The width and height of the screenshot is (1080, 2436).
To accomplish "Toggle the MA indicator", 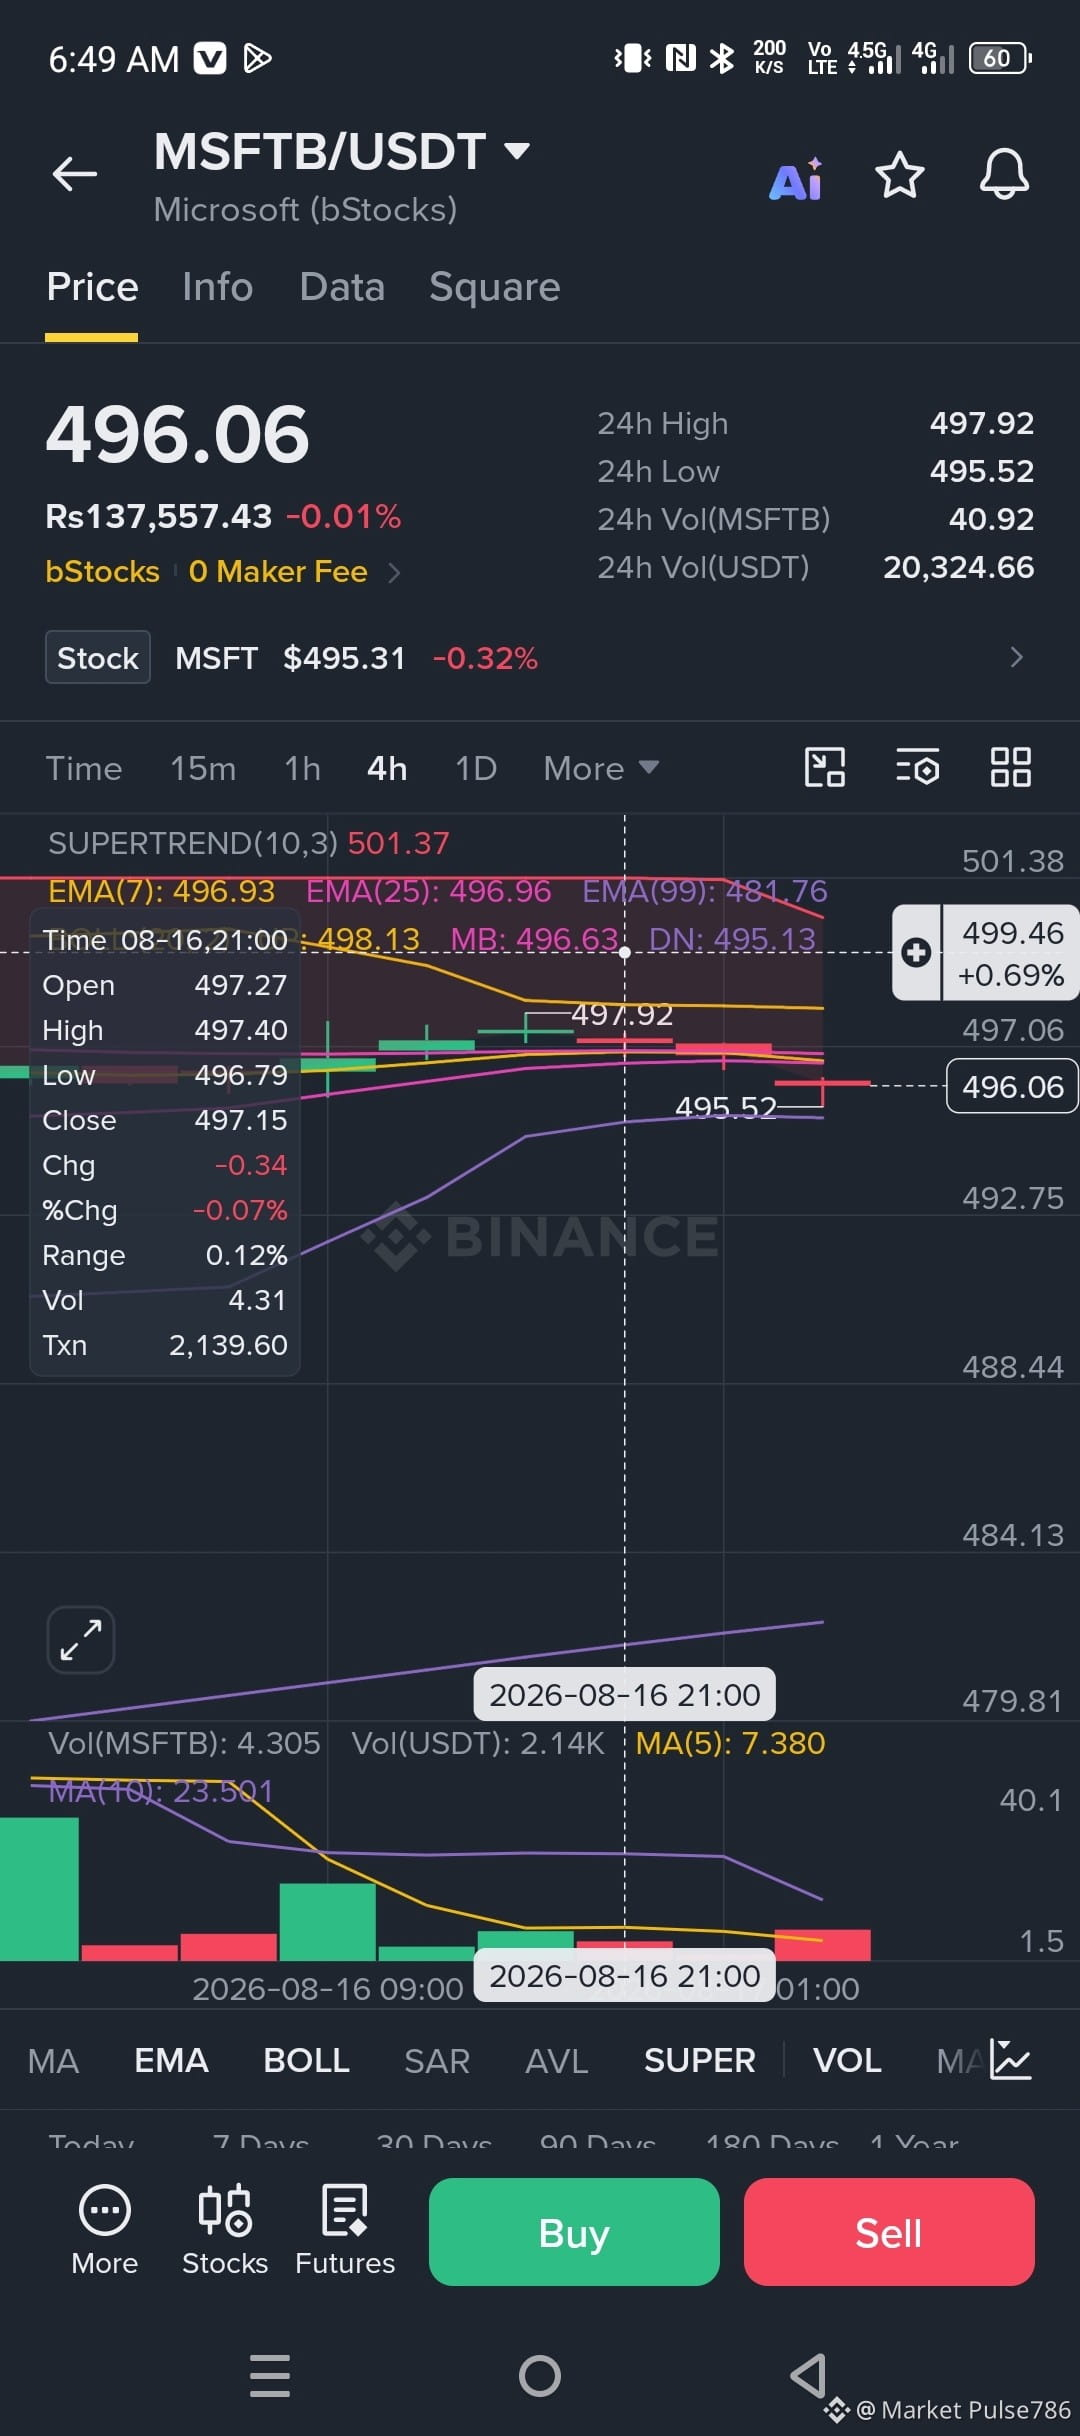I will coord(53,2060).
